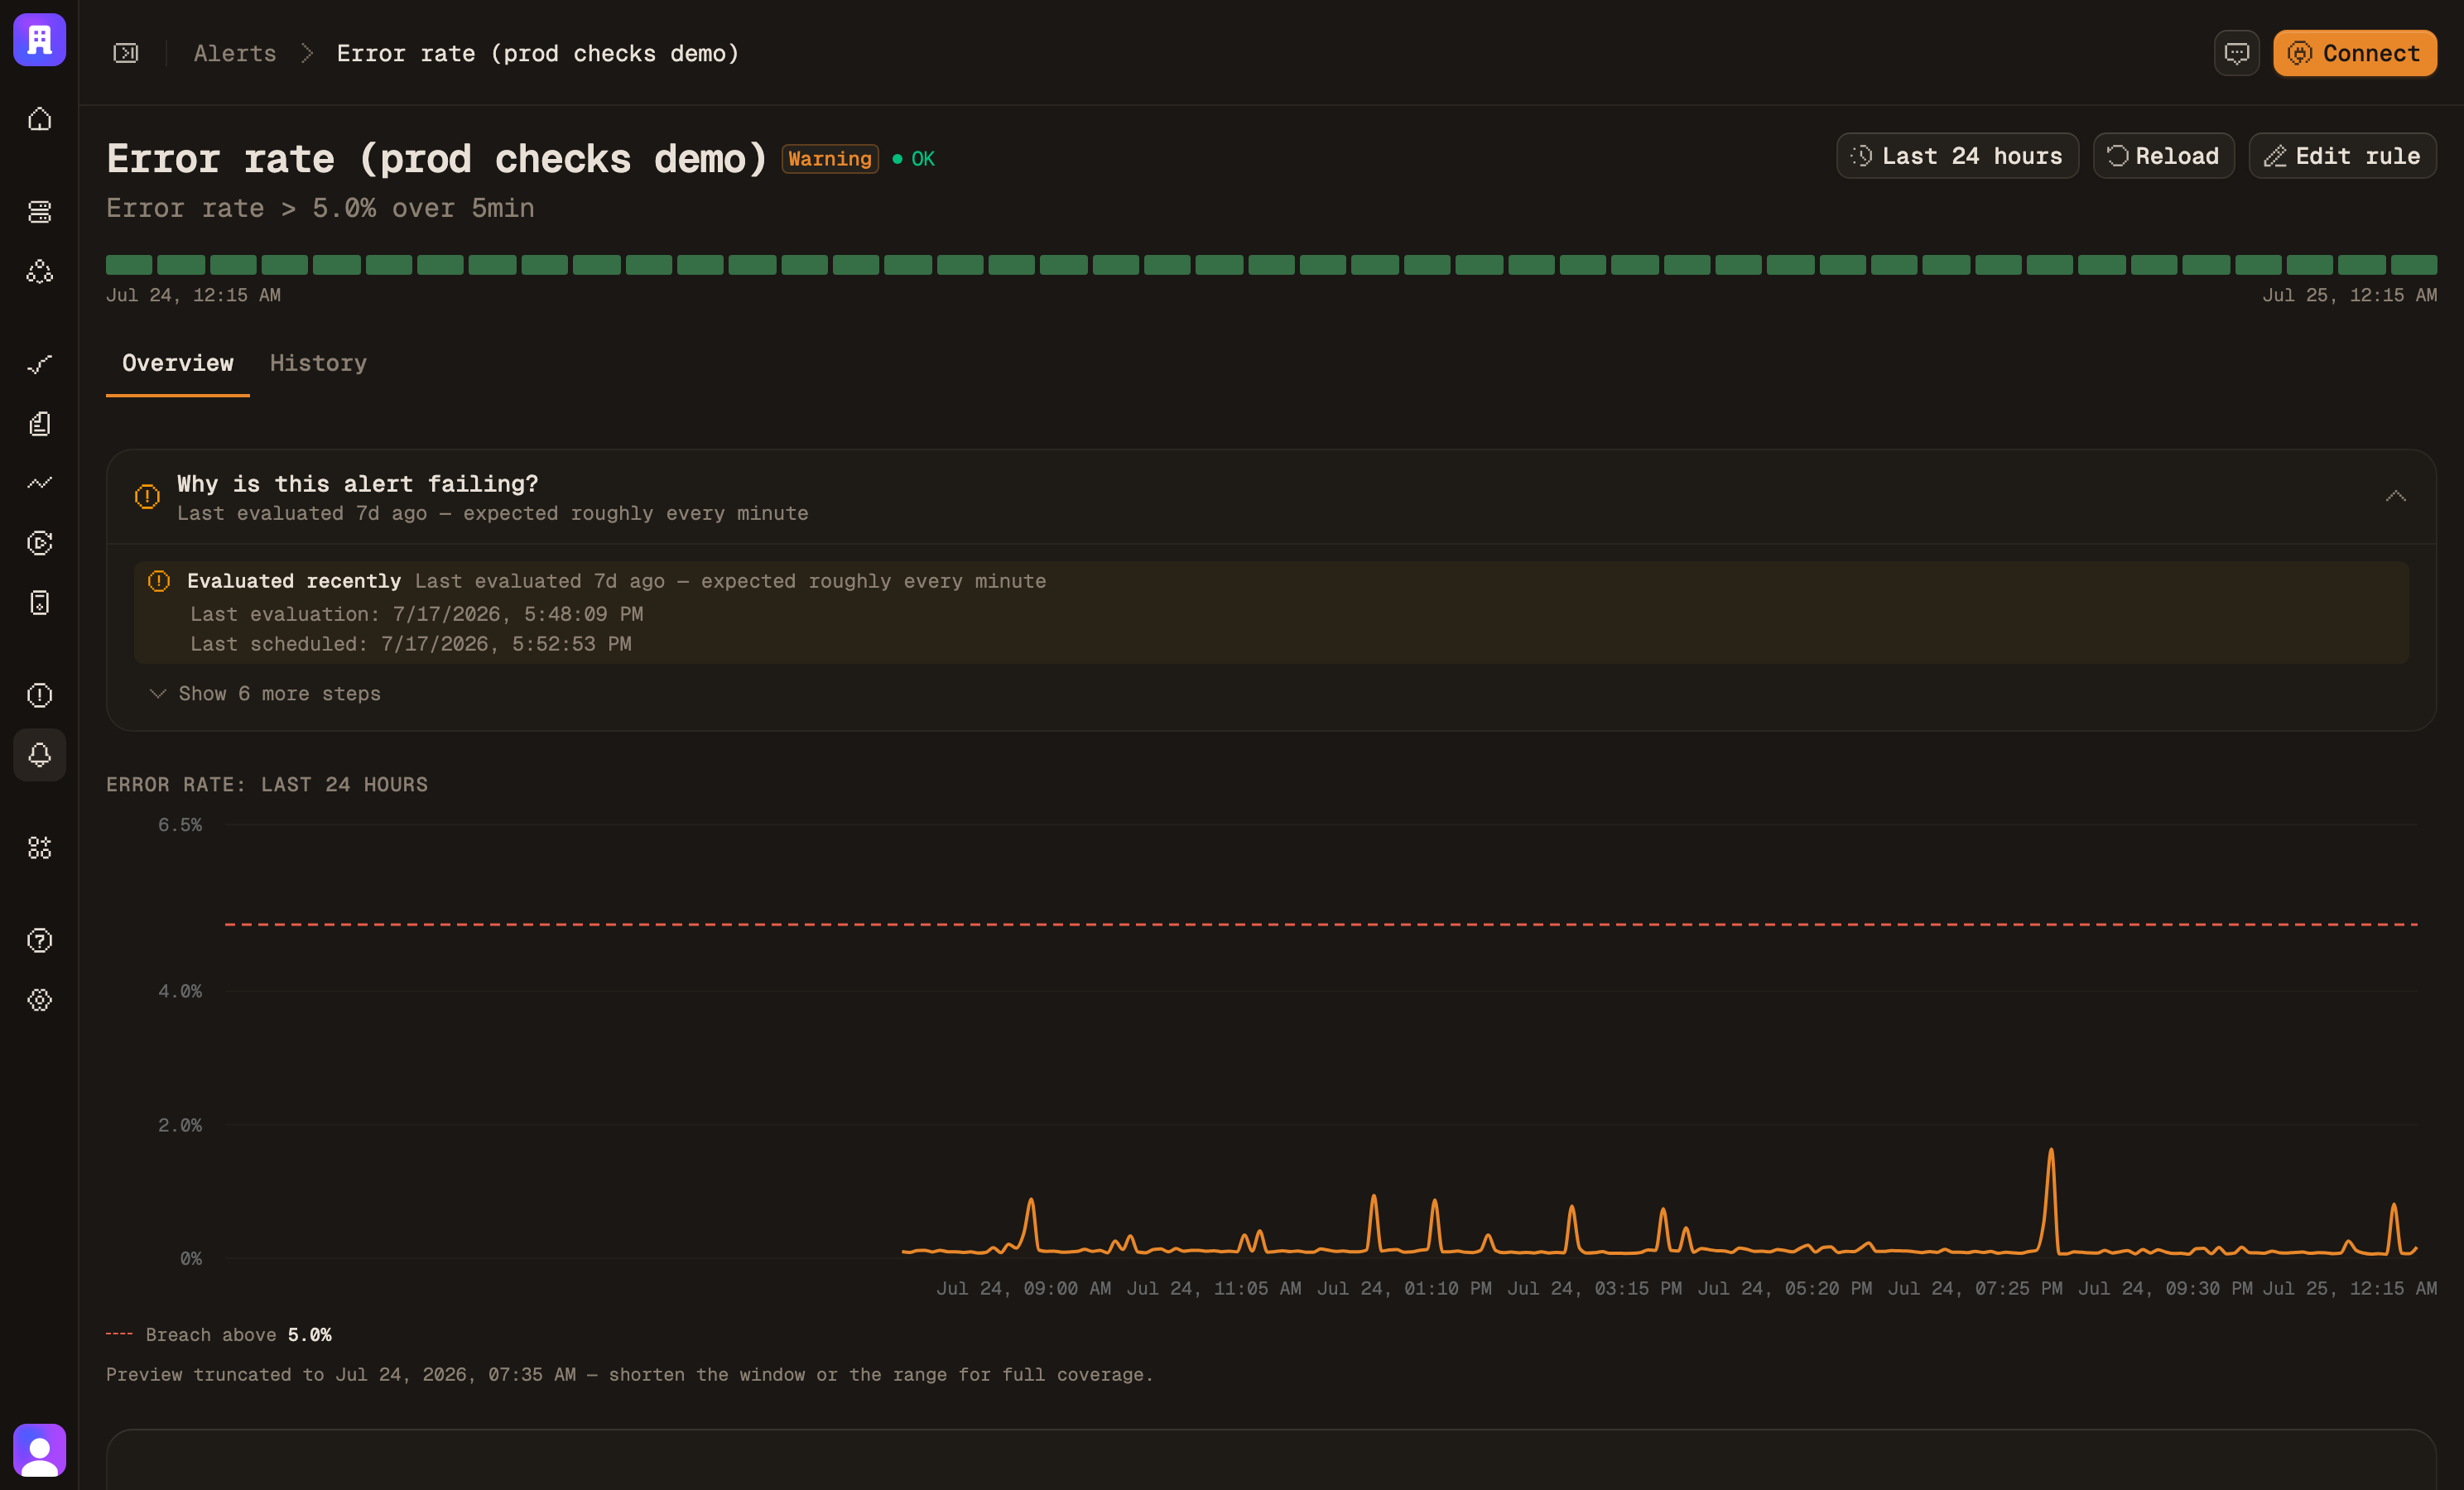Open the replay play-circle sidebar icon
The height and width of the screenshot is (1490, 2464).
pos(39,543)
